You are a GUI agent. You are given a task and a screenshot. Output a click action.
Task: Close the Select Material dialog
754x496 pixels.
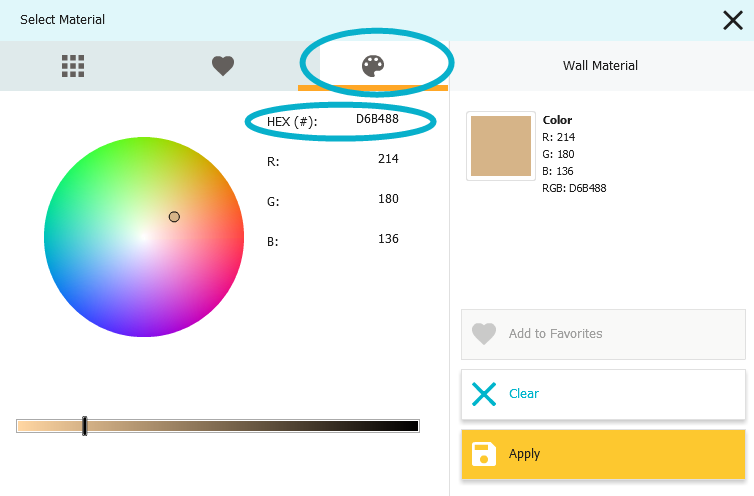coord(733,20)
